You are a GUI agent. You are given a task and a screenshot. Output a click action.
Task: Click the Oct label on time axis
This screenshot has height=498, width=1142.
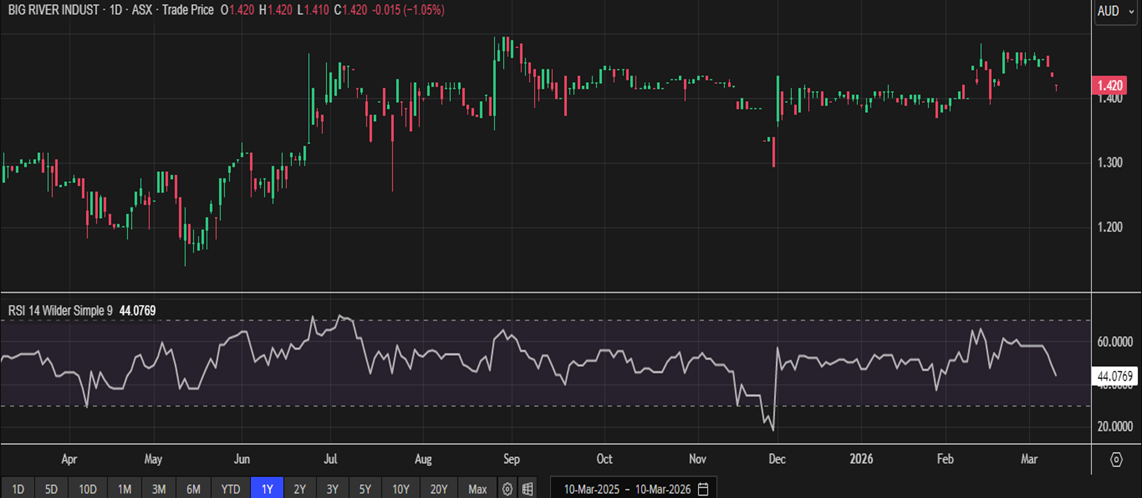(605, 460)
